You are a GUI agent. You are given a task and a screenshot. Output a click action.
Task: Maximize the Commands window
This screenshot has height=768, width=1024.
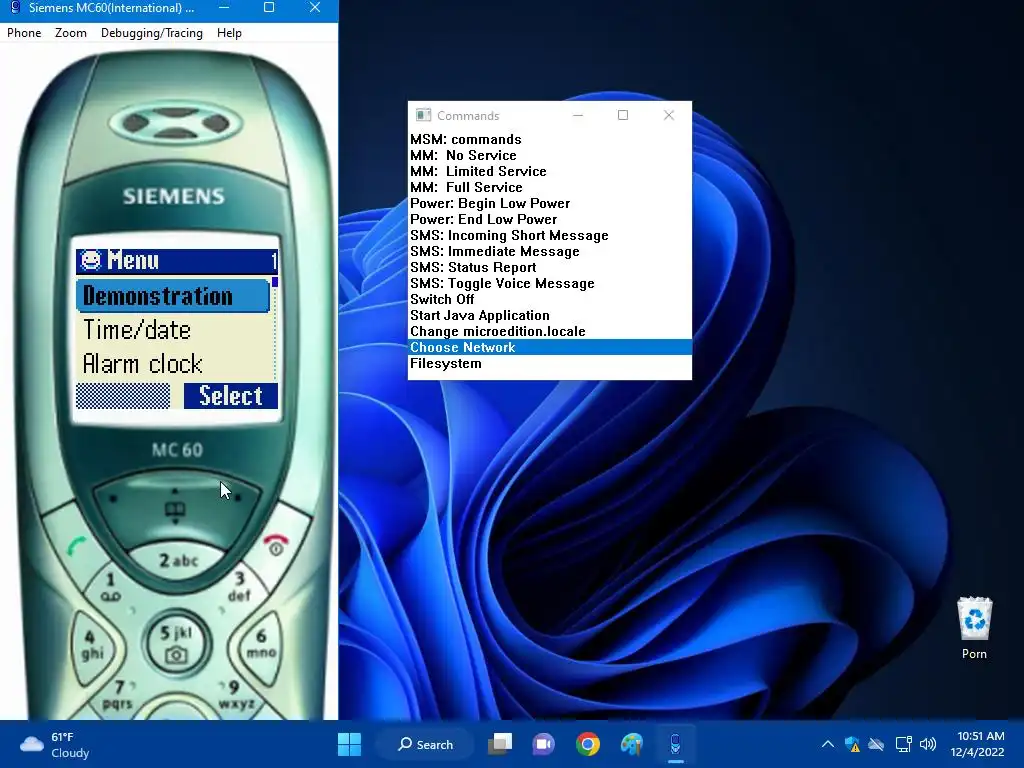(623, 115)
